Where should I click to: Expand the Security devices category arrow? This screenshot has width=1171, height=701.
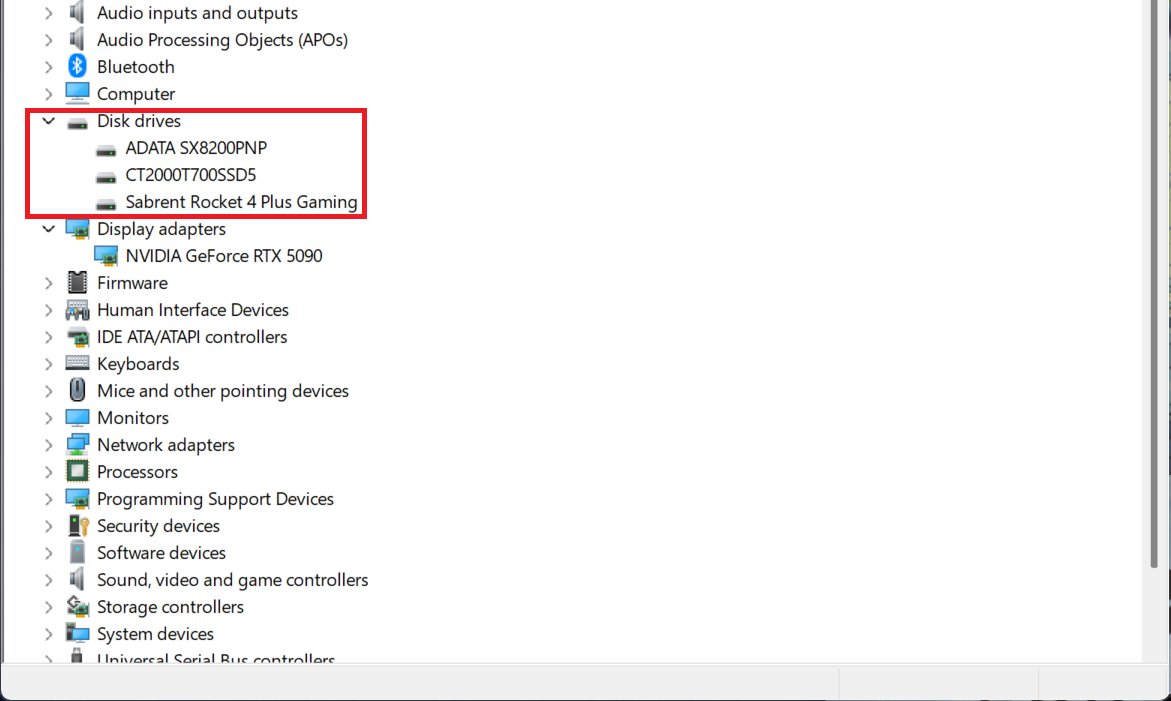49,526
